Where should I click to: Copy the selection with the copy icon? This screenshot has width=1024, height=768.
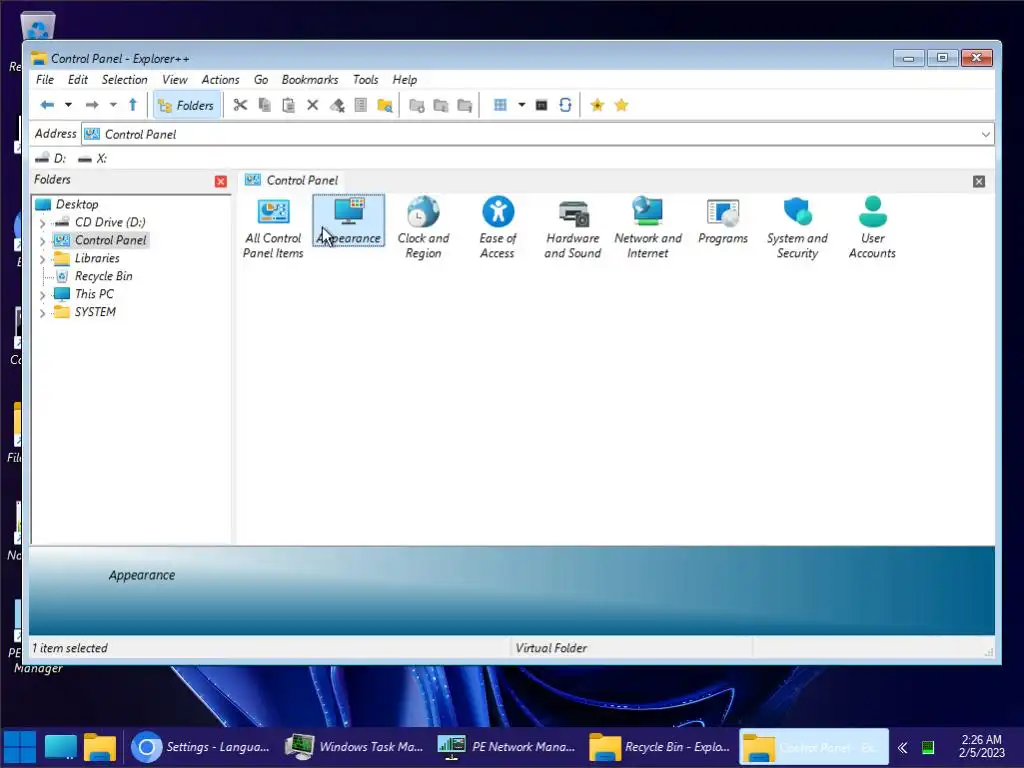coord(264,105)
